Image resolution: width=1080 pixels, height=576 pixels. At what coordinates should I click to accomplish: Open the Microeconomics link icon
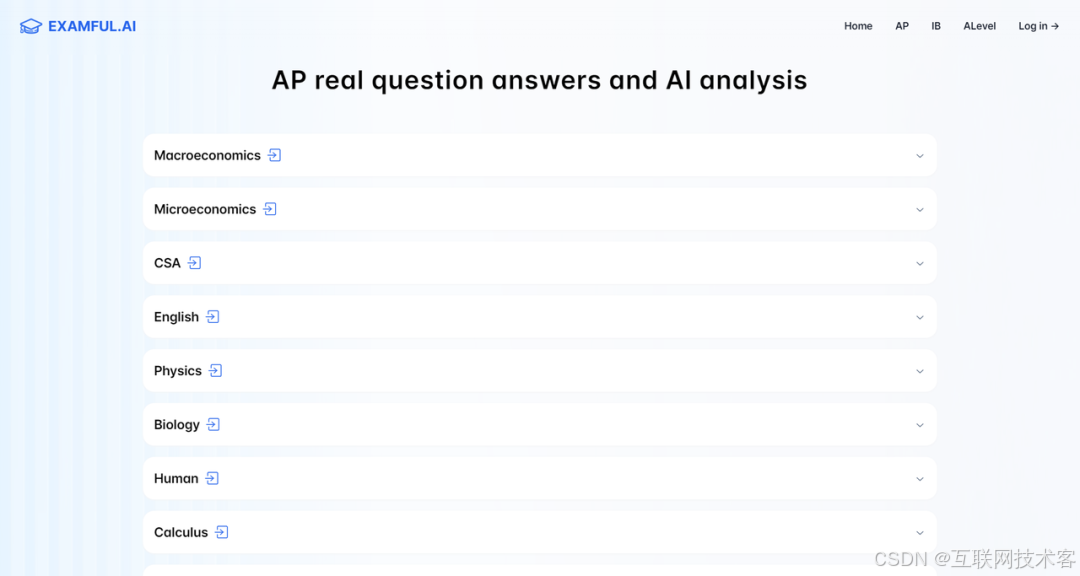pyautogui.click(x=270, y=209)
